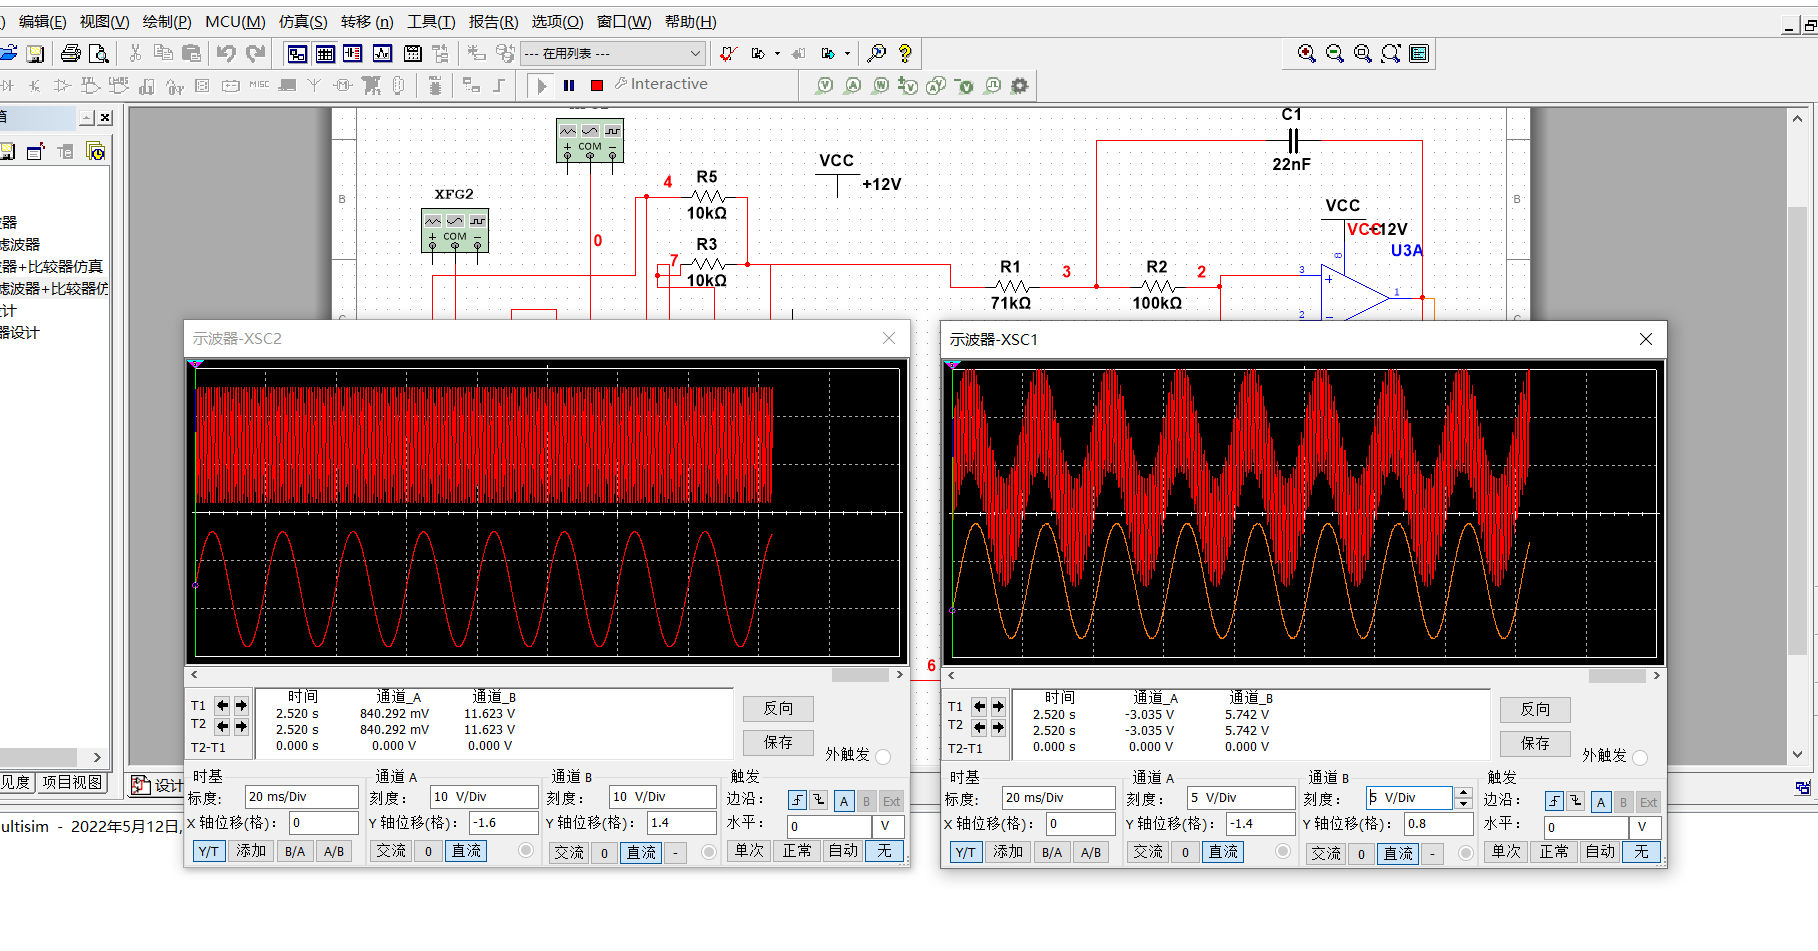Screen dimensions: 1818x951
Task: Click the Electrical Rules Check icon
Action: 728,53
